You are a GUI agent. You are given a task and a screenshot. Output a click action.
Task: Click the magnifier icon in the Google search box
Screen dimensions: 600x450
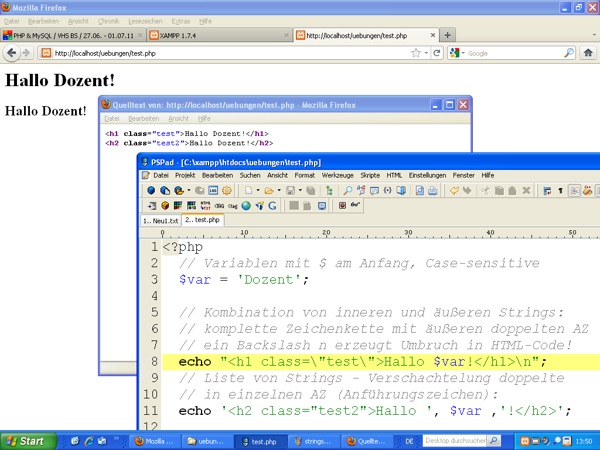[570, 53]
